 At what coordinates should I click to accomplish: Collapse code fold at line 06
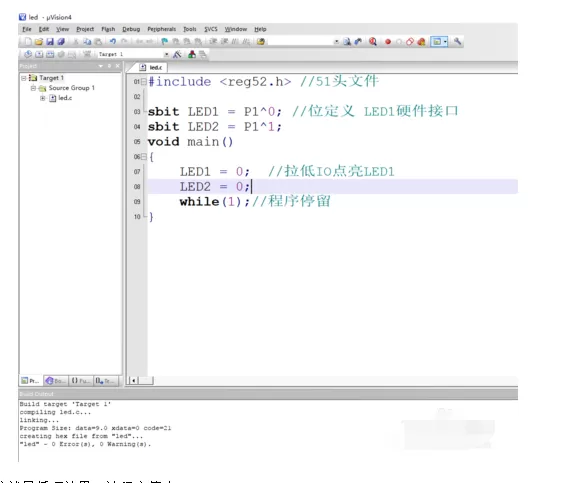[144, 157]
